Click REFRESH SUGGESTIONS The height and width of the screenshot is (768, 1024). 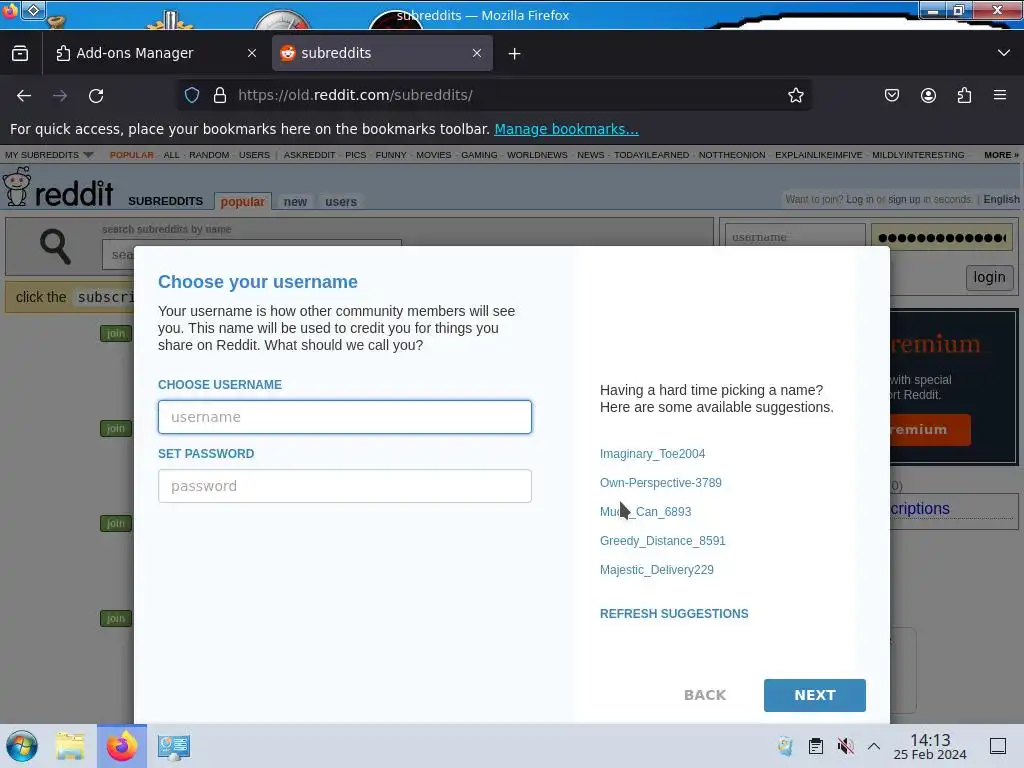click(674, 614)
